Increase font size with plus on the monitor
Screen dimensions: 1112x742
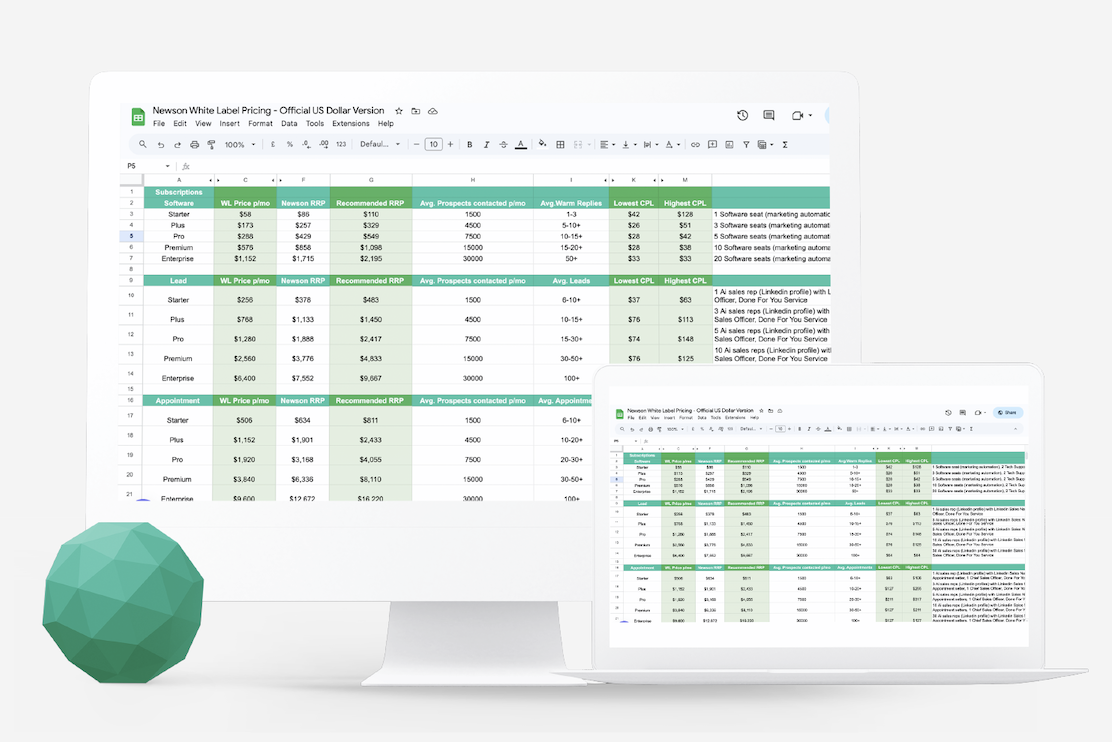(450, 145)
